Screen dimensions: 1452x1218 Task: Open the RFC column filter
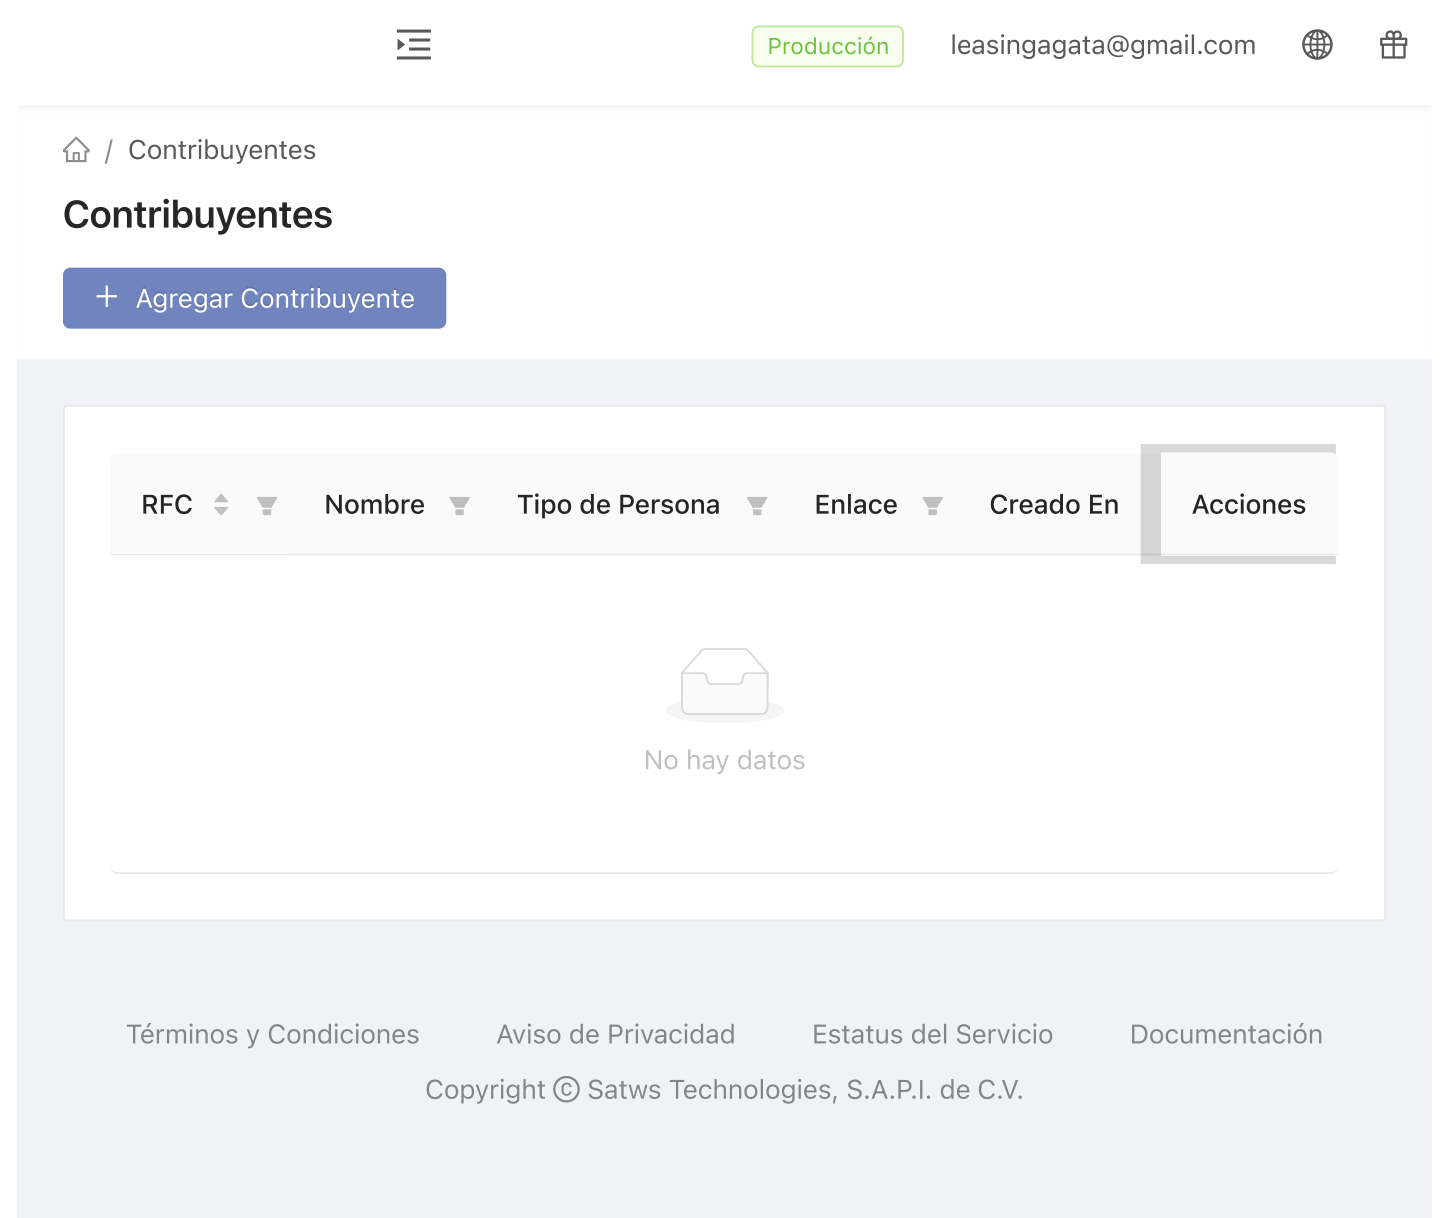pos(267,506)
